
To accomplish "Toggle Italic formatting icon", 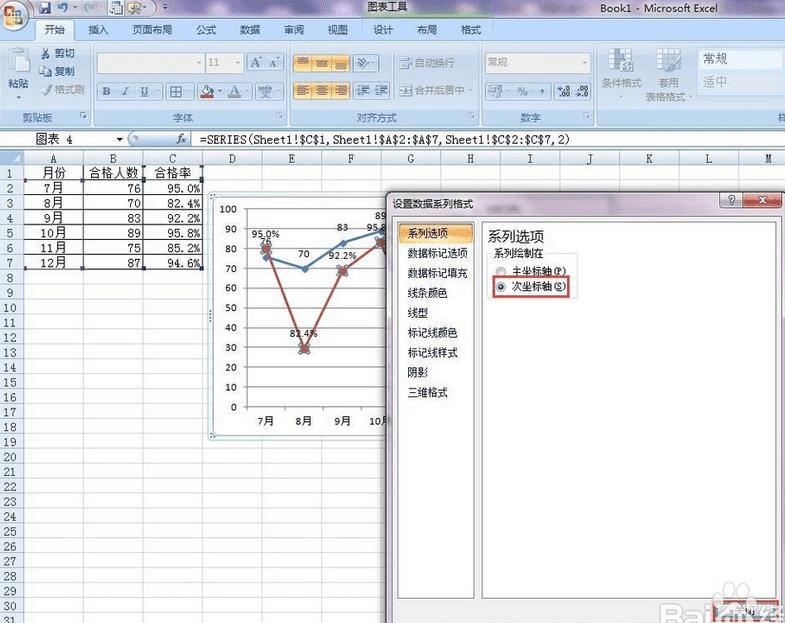I will pos(125,92).
